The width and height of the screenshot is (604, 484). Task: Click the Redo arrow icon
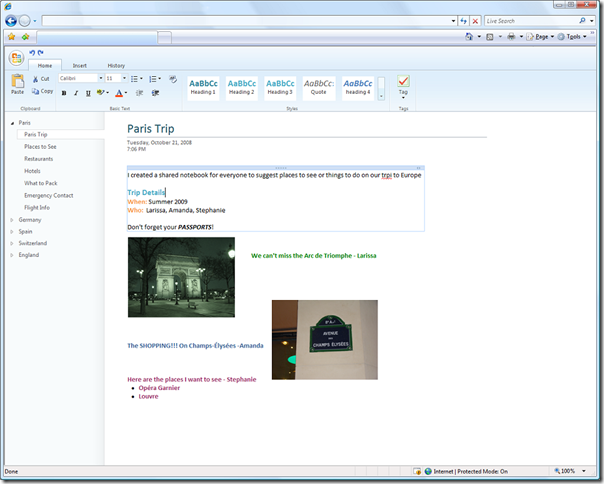coord(40,53)
